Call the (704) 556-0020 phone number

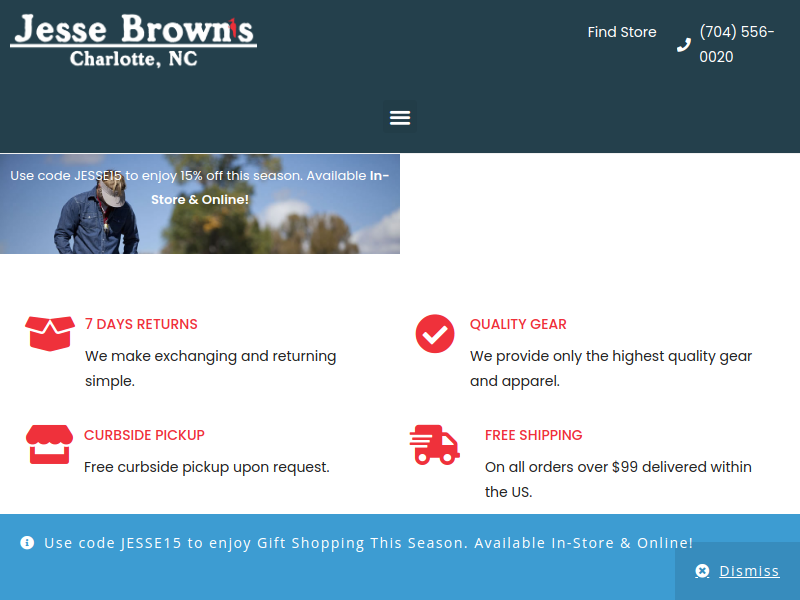click(736, 44)
